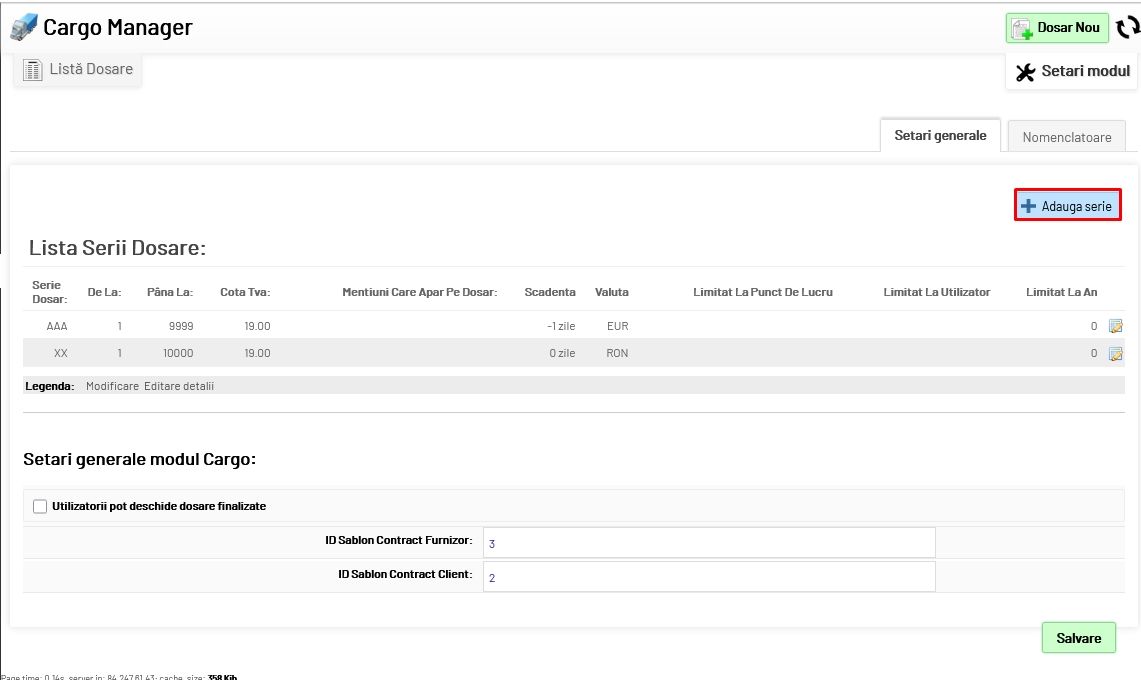Switch to the Nomenclatoare tab

[1066, 137]
